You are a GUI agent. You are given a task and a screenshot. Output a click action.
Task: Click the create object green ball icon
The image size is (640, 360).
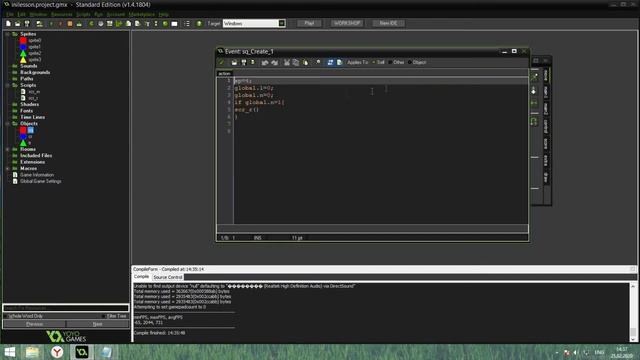[165, 23]
